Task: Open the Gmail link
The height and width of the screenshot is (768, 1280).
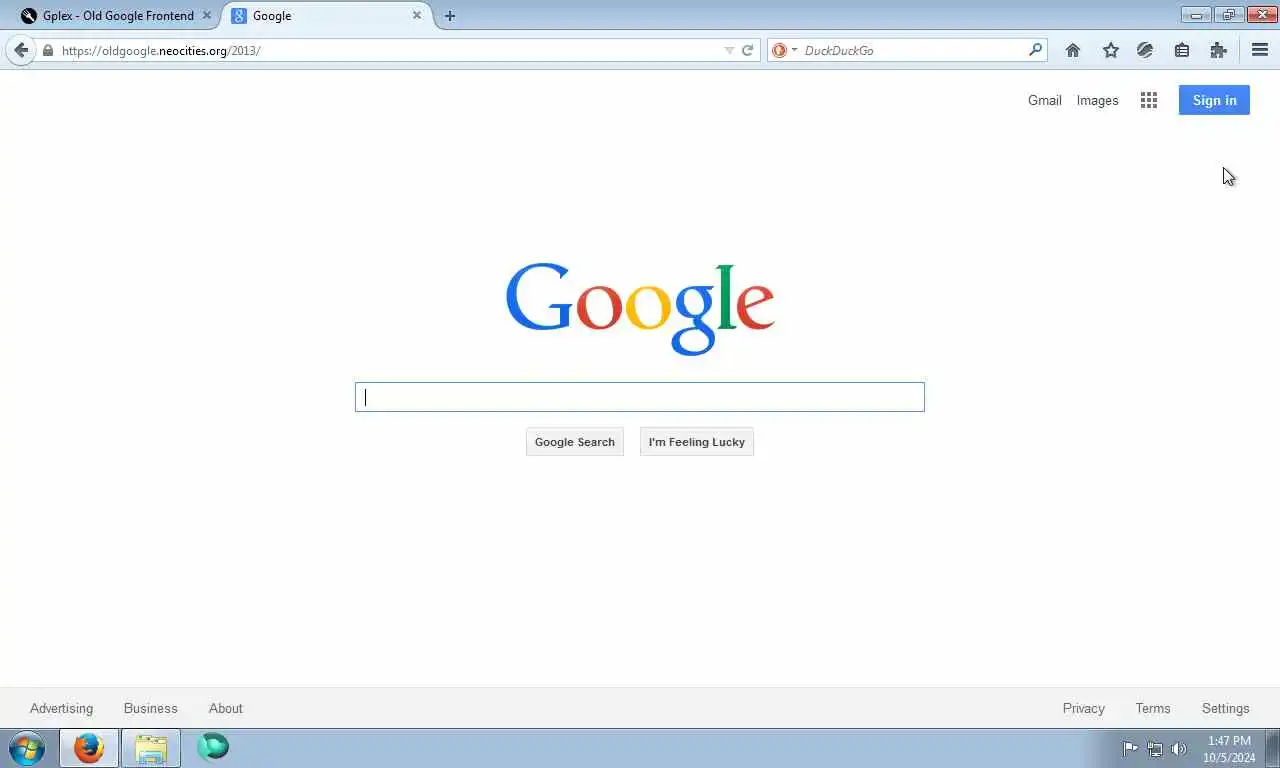Action: click(1045, 100)
